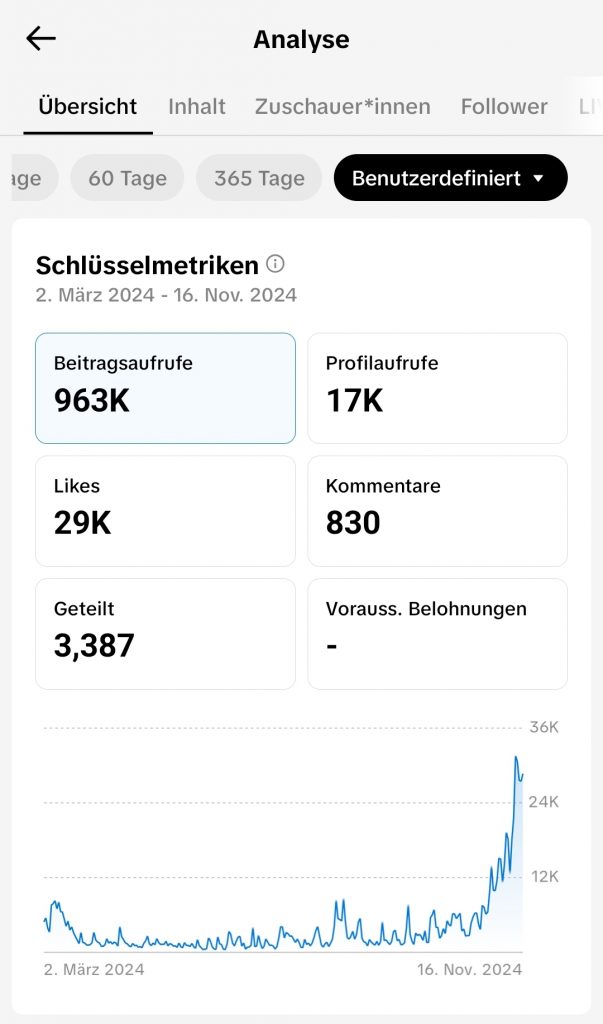Tap the peak of the views chart
The image size is (603, 1024).
(516, 758)
